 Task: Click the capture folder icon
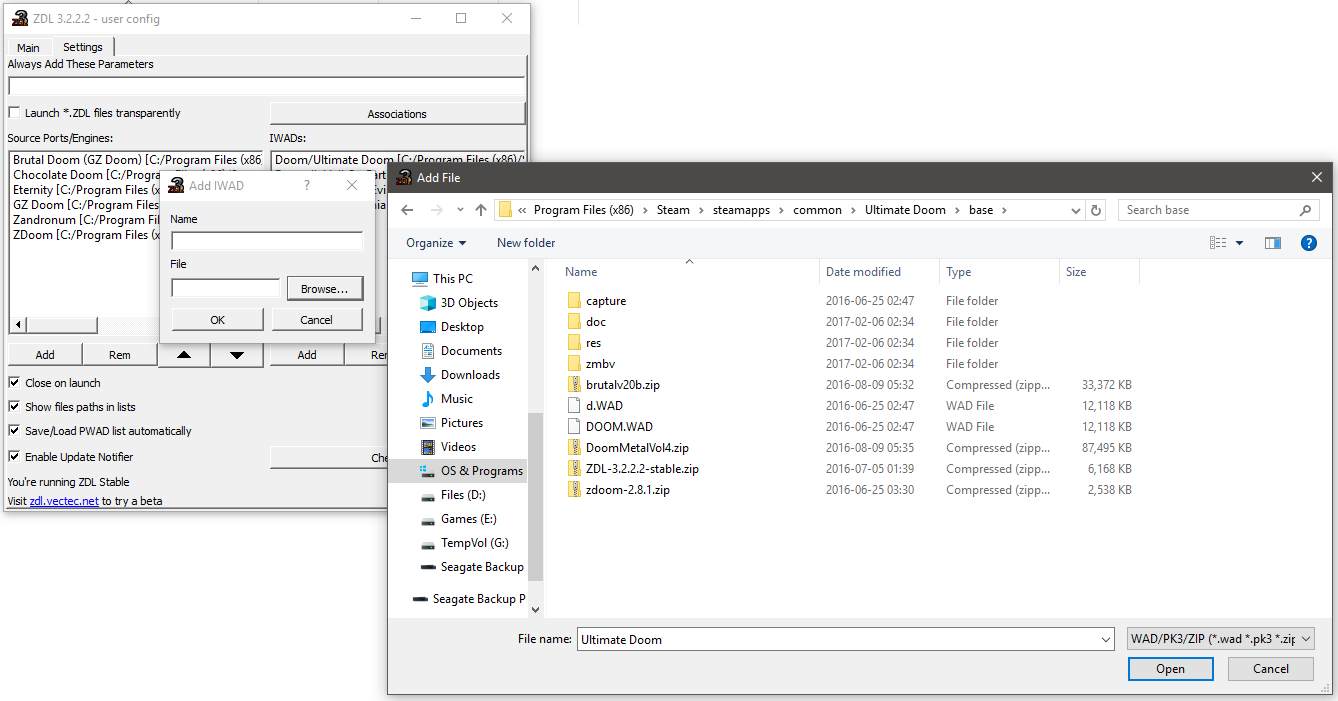(x=574, y=301)
